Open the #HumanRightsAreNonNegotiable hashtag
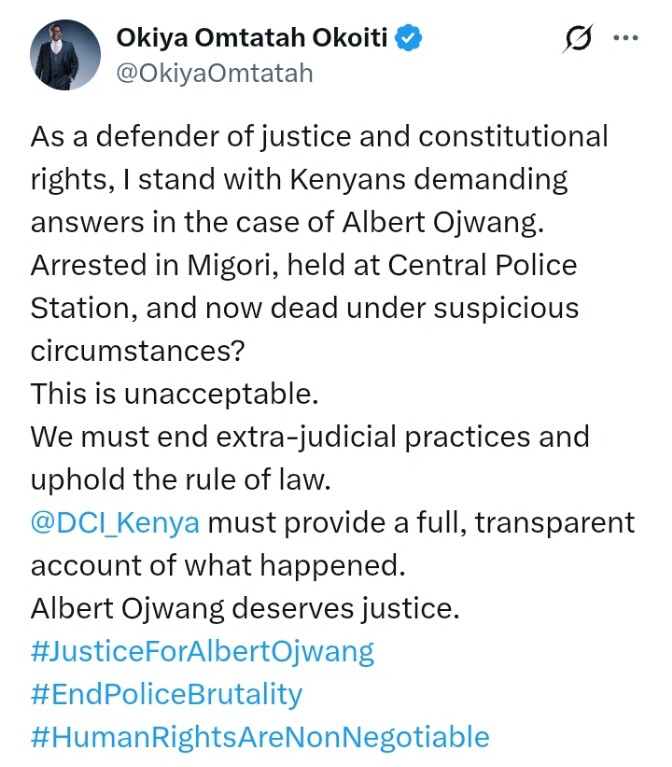This screenshot has width=672, height=767. click(x=260, y=737)
